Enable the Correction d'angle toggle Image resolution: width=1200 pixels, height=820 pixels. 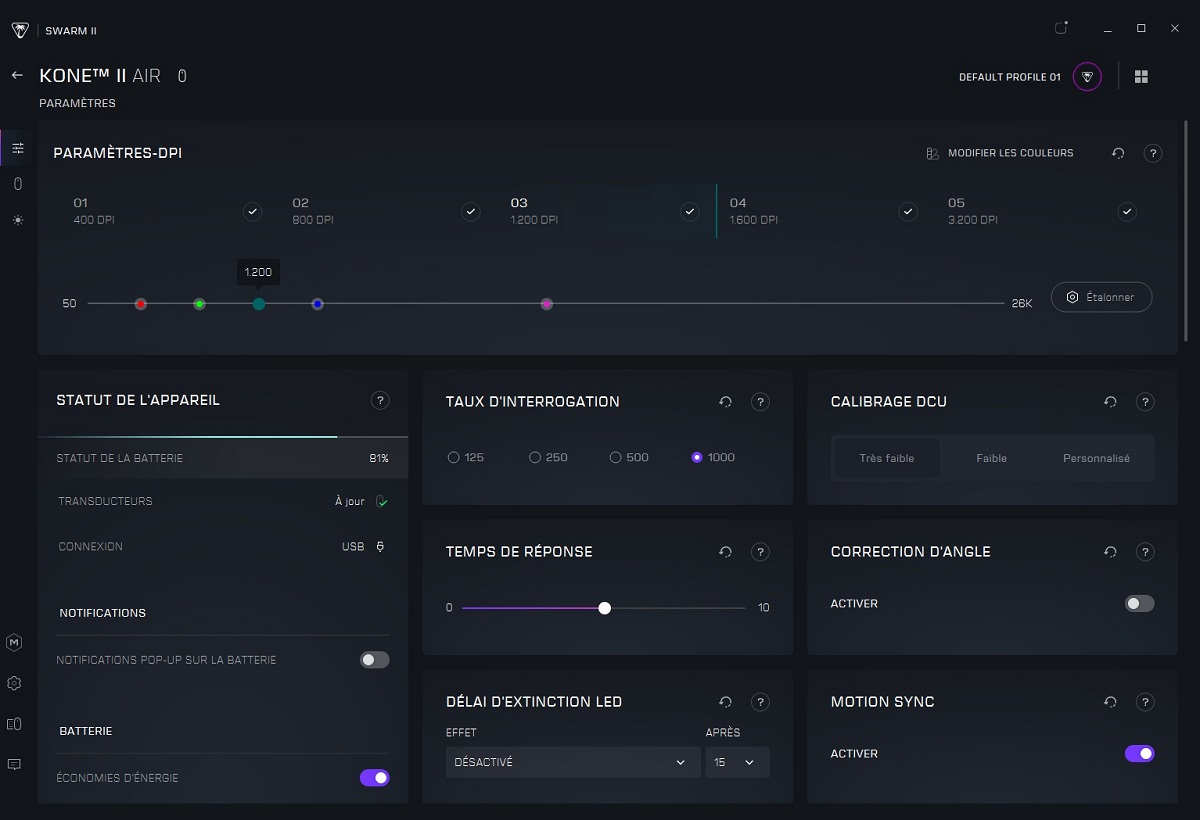click(x=1139, y=604)
